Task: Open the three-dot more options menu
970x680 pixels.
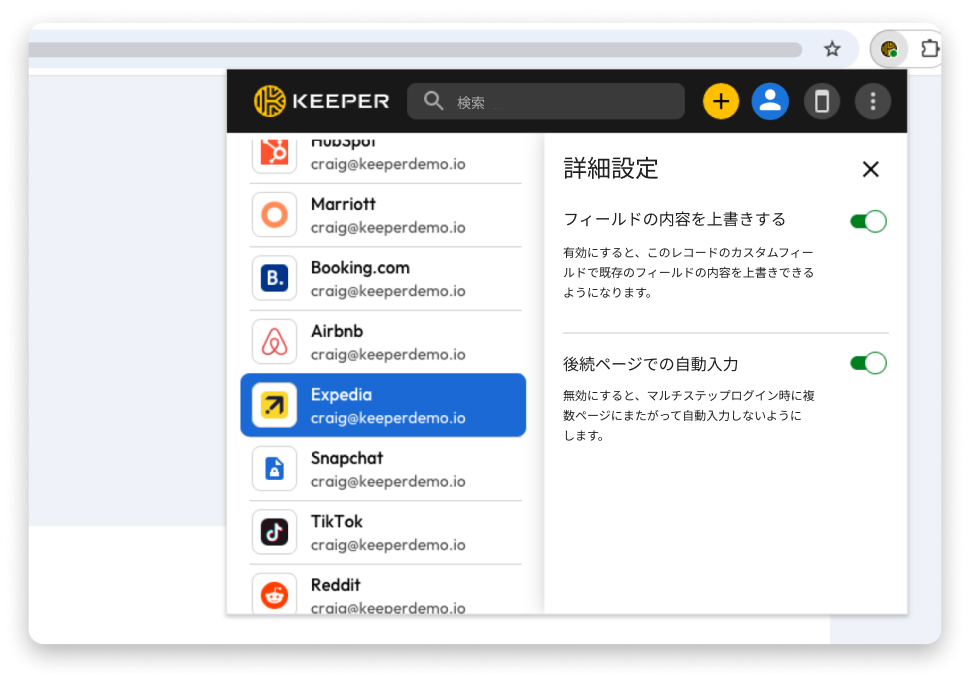Action: (x=873, y=101)
